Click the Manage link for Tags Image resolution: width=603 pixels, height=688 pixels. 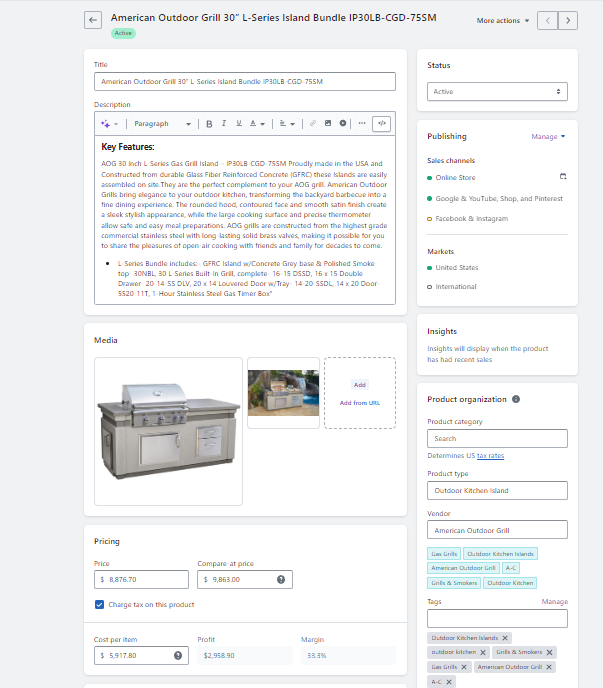coord(555,602)
